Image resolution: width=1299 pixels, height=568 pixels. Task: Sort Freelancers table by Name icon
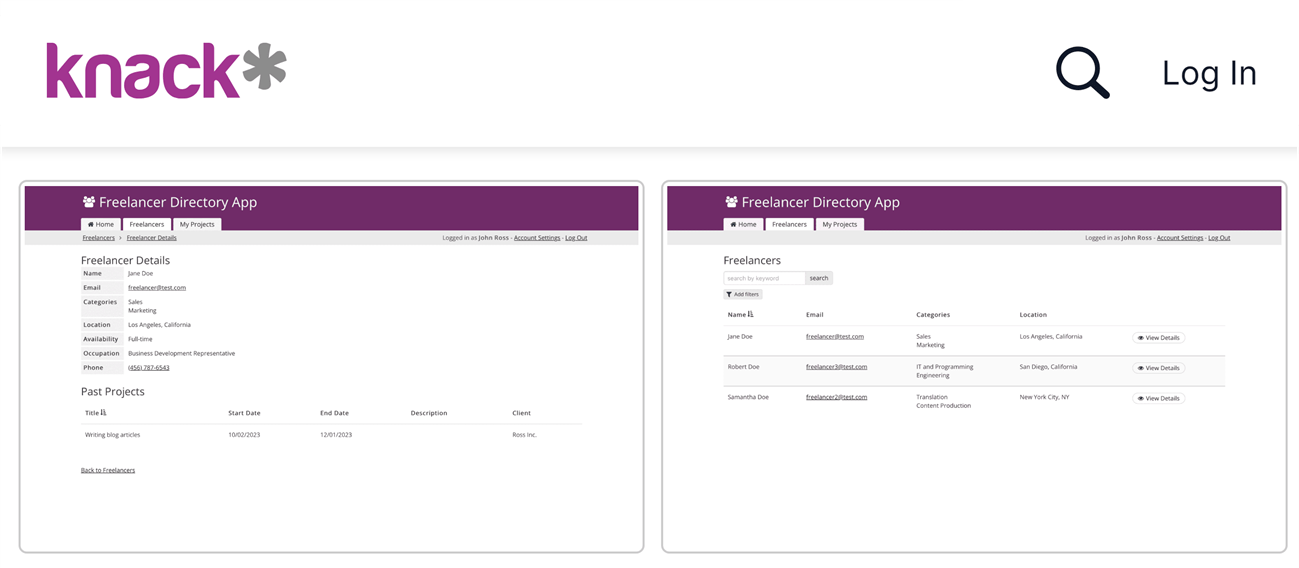pyautogui.click(x=750, y=314)
